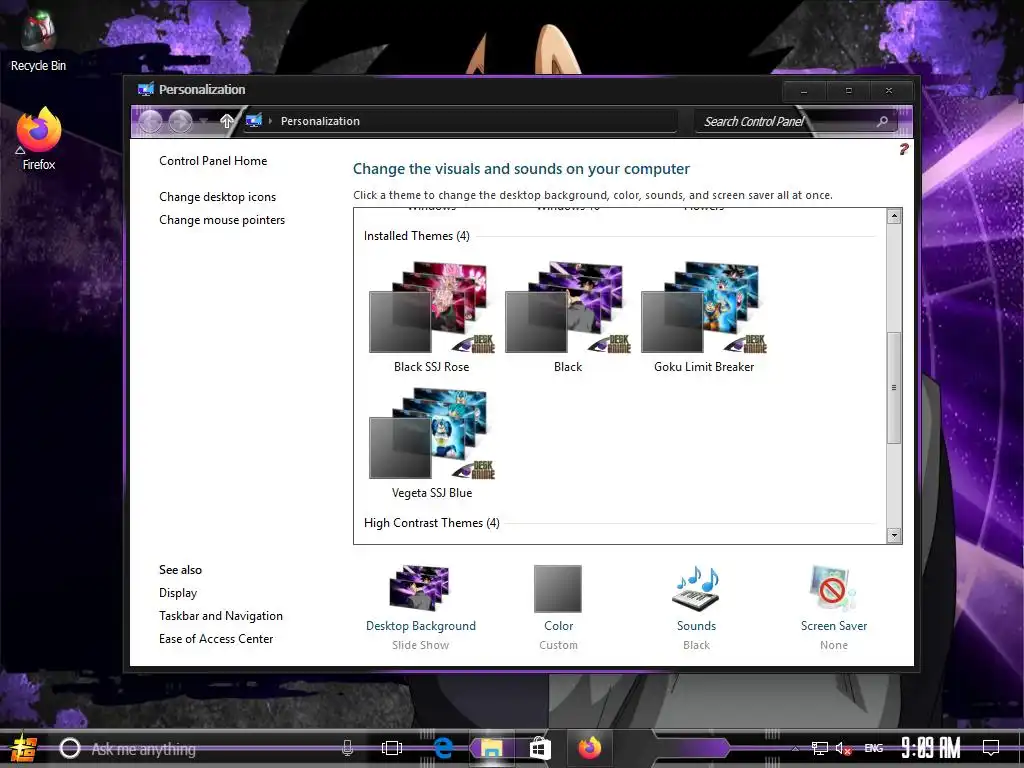Open help with the red question mark
This screenshot has width=1024, height=768.
click(904, 150)
